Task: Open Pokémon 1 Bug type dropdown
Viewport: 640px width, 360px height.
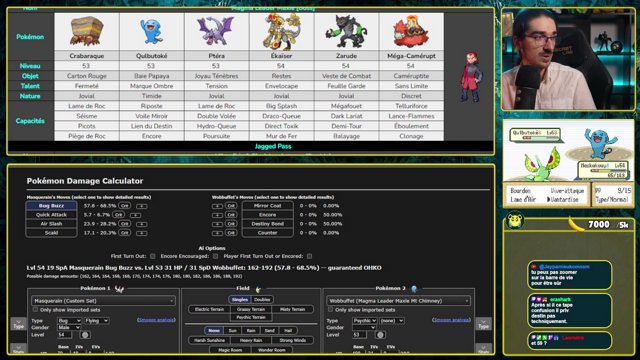Action: coord(69,321)
